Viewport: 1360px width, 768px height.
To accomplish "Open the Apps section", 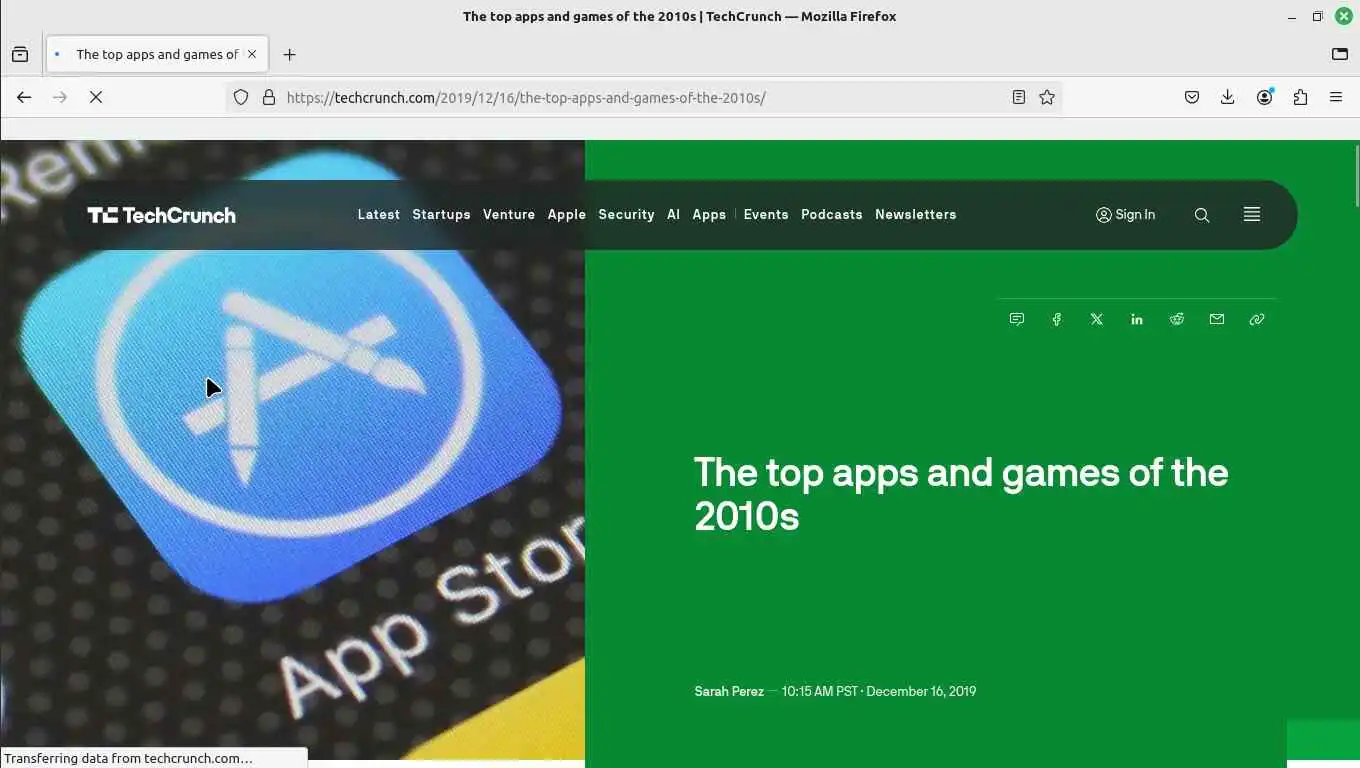I will click(x=709, y=214).
